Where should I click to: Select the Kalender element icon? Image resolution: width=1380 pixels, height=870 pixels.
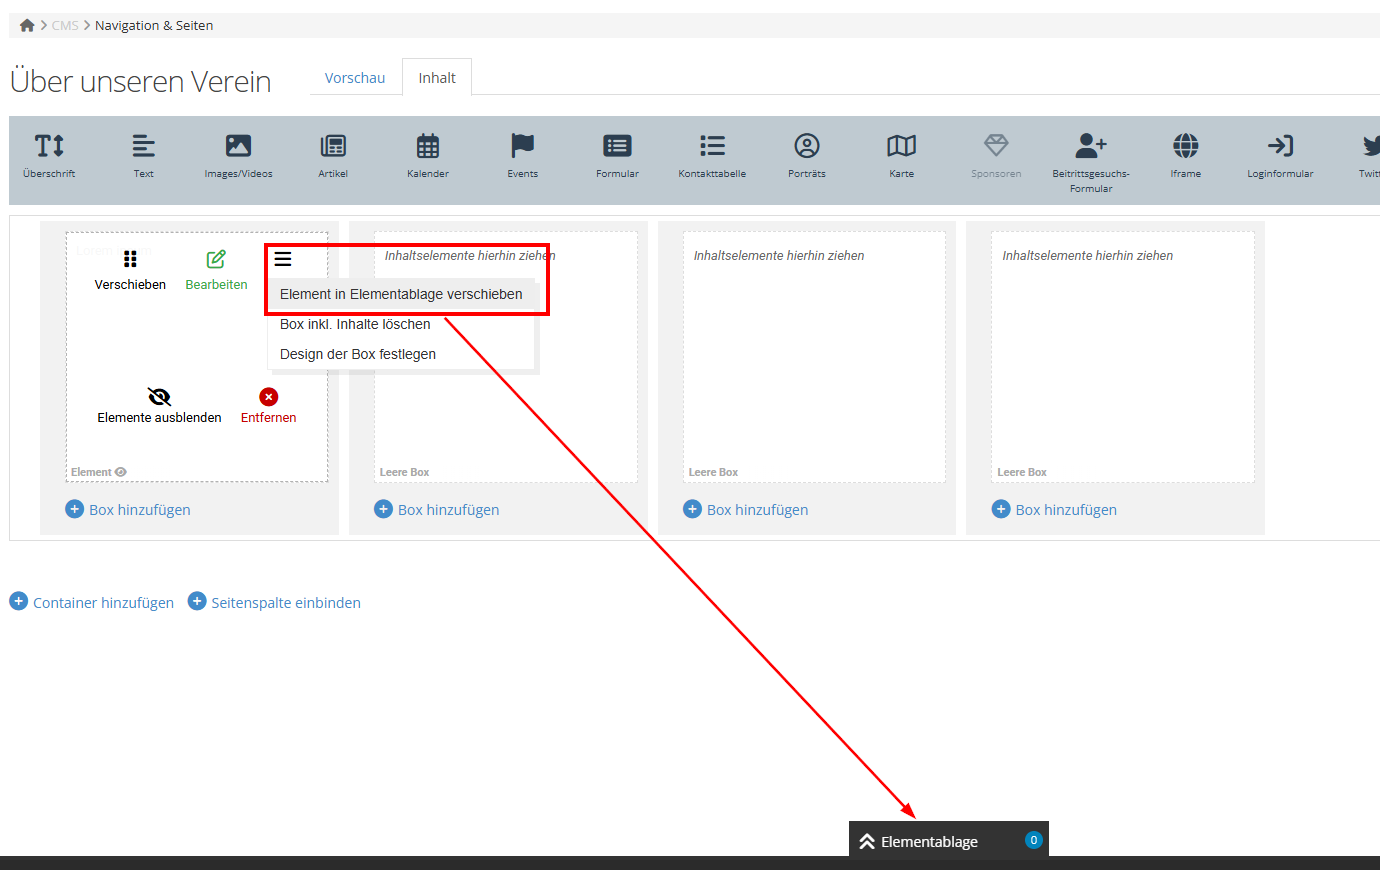pyautogui.click(x=428, y=146)
